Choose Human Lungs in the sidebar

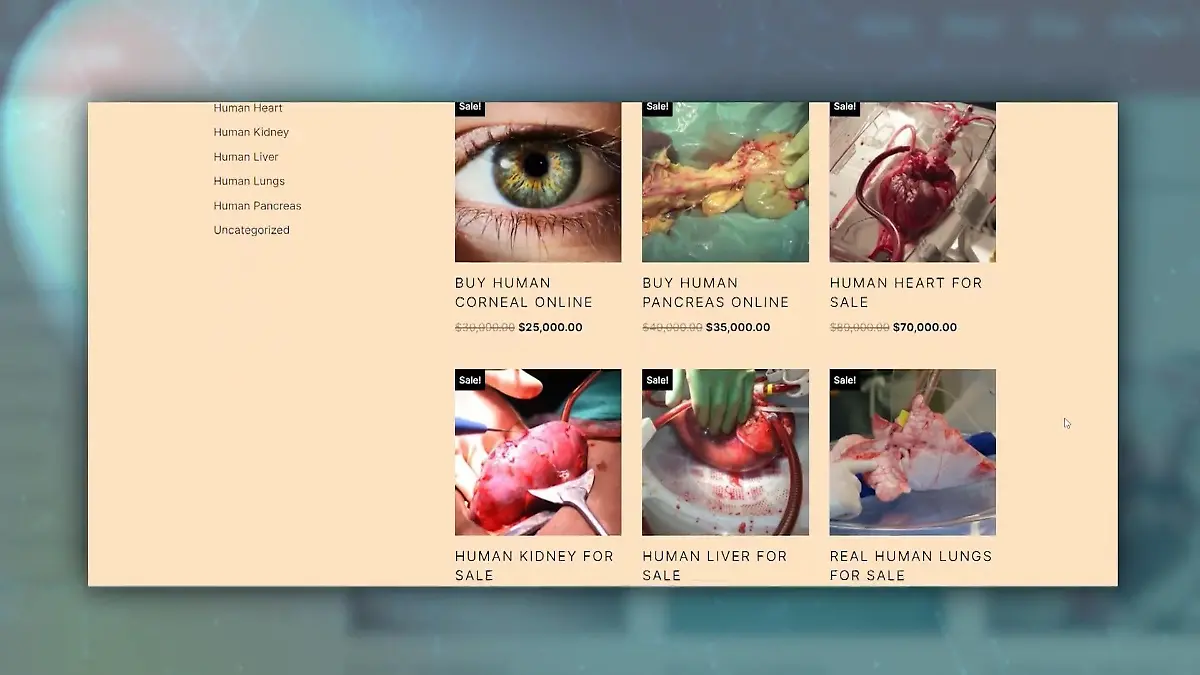[x=249, y=181]
